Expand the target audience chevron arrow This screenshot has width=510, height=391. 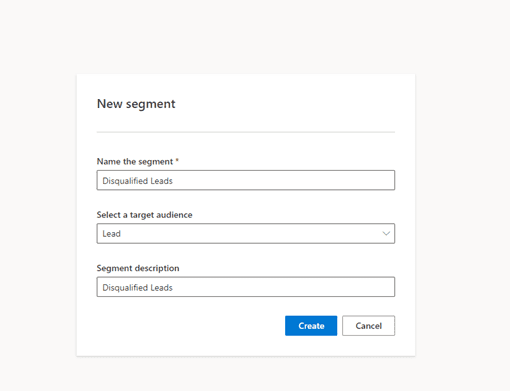click(386, 233)
